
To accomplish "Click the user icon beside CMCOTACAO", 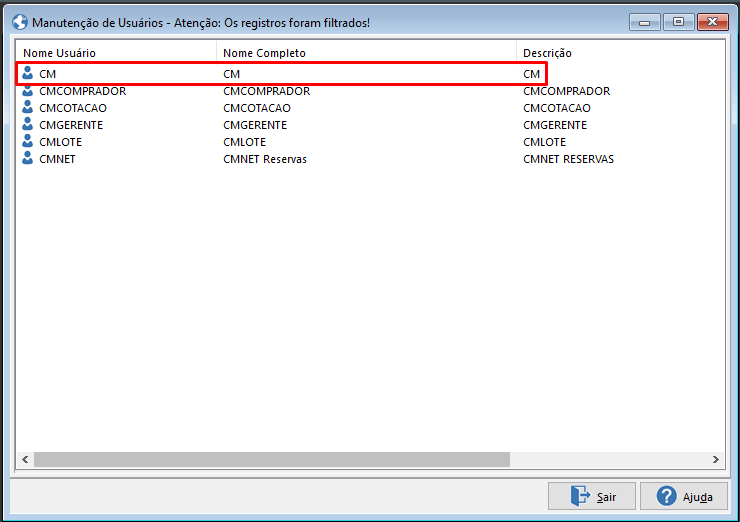I will [x=27, y=107].
